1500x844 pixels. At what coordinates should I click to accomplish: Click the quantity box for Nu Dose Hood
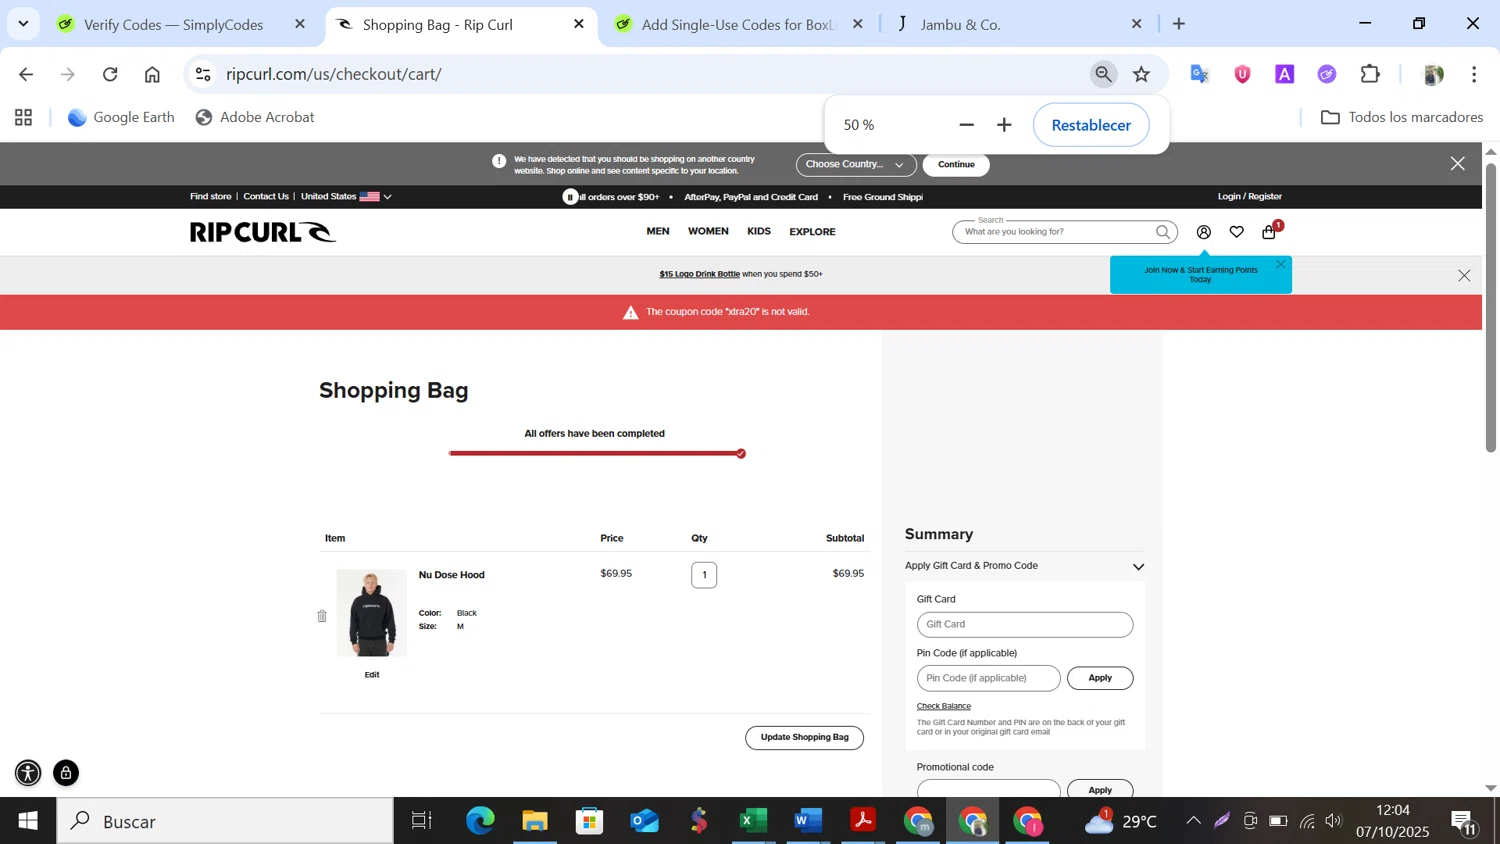click(704, 575)
